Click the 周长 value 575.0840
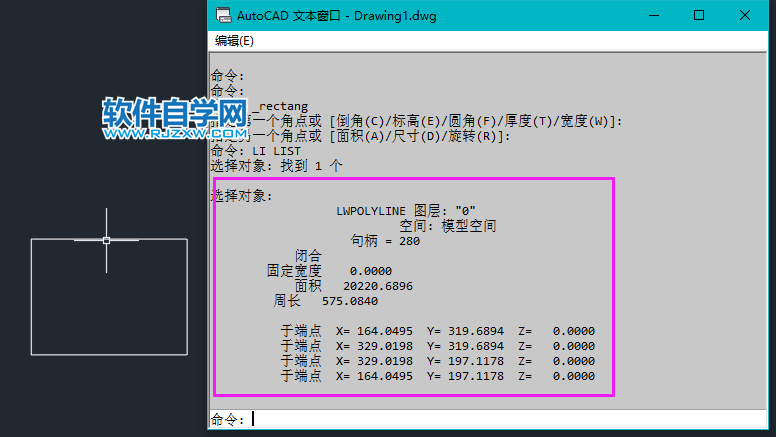Image resolution: width=776 pixels, height=437 pixels. pos(350,301)
